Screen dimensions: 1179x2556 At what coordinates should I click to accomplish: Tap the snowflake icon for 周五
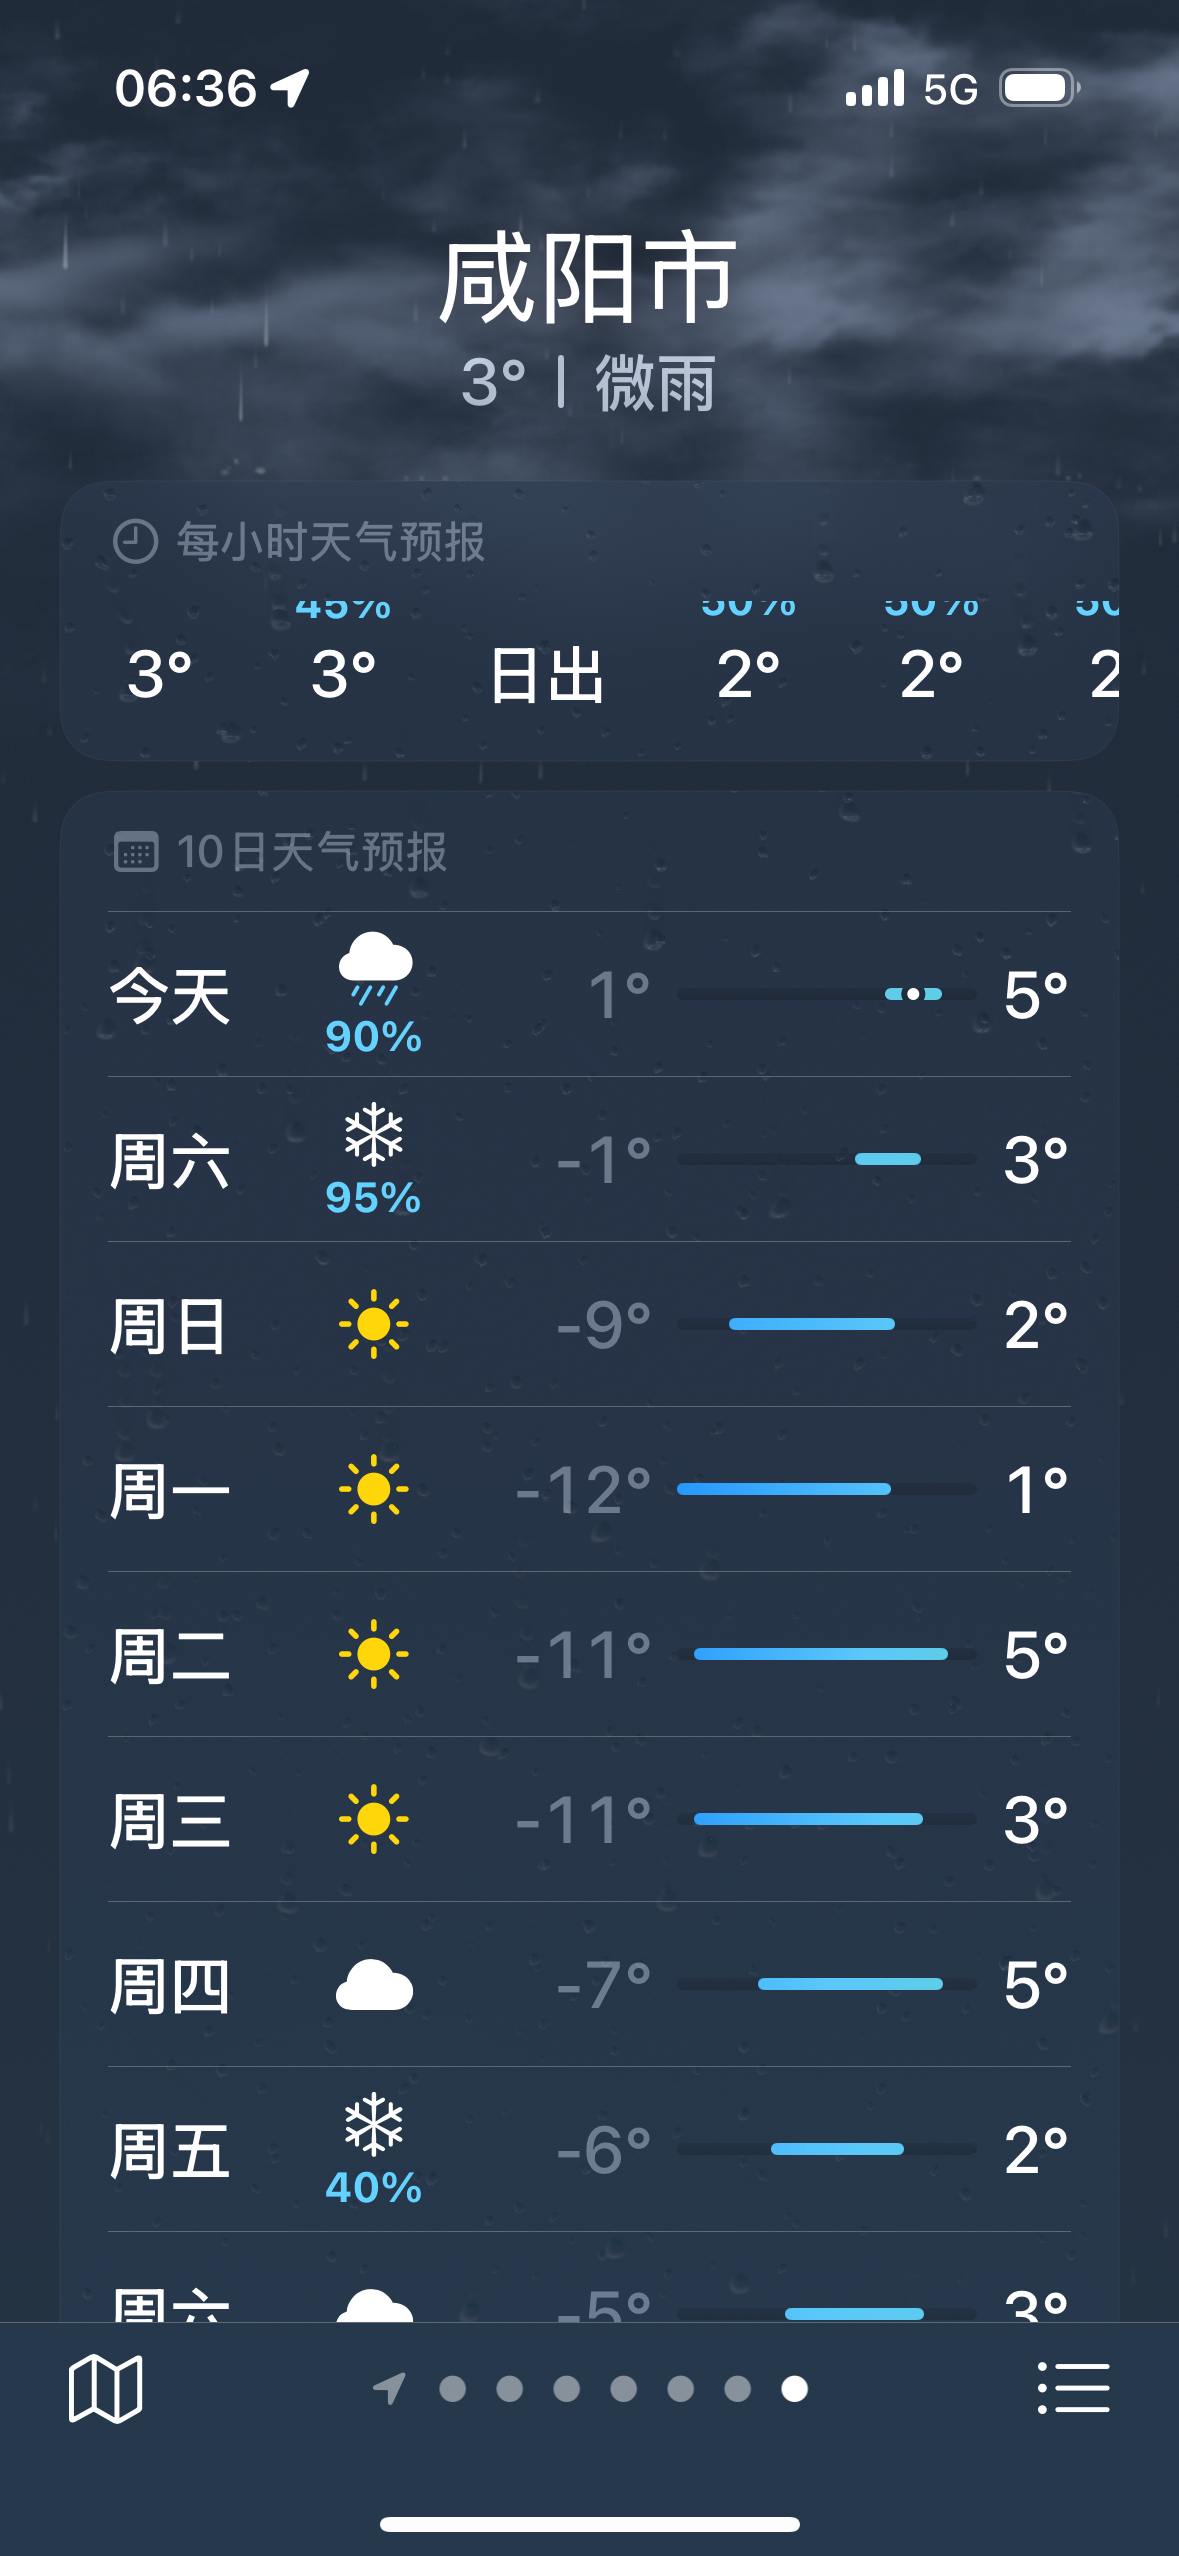[374, 2124]
